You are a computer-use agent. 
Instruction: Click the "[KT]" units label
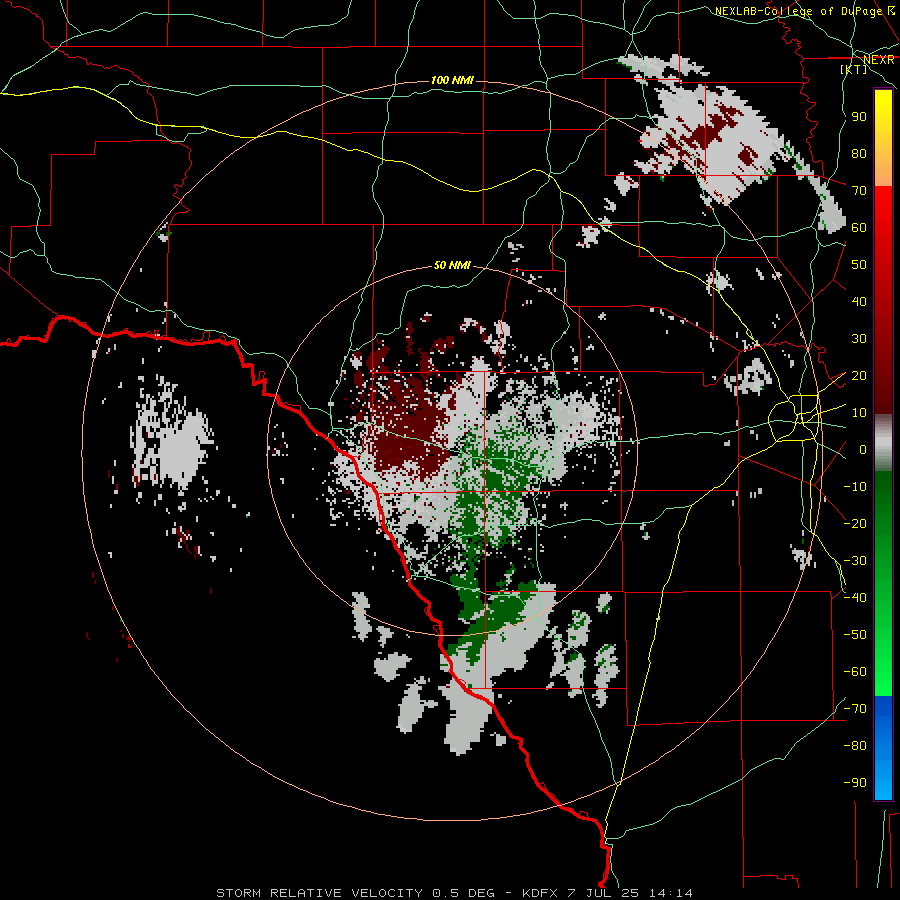(854, 69)
